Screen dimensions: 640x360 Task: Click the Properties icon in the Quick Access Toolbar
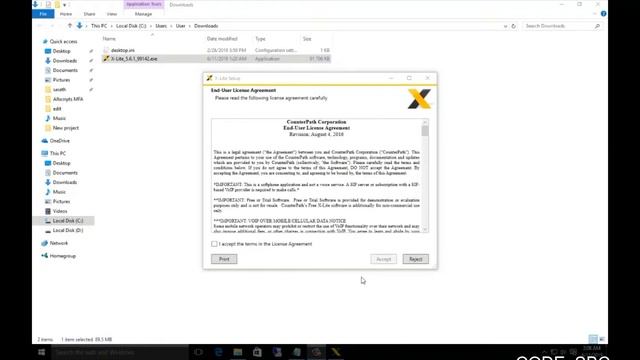pyautogui.click(x=48, y=4)
